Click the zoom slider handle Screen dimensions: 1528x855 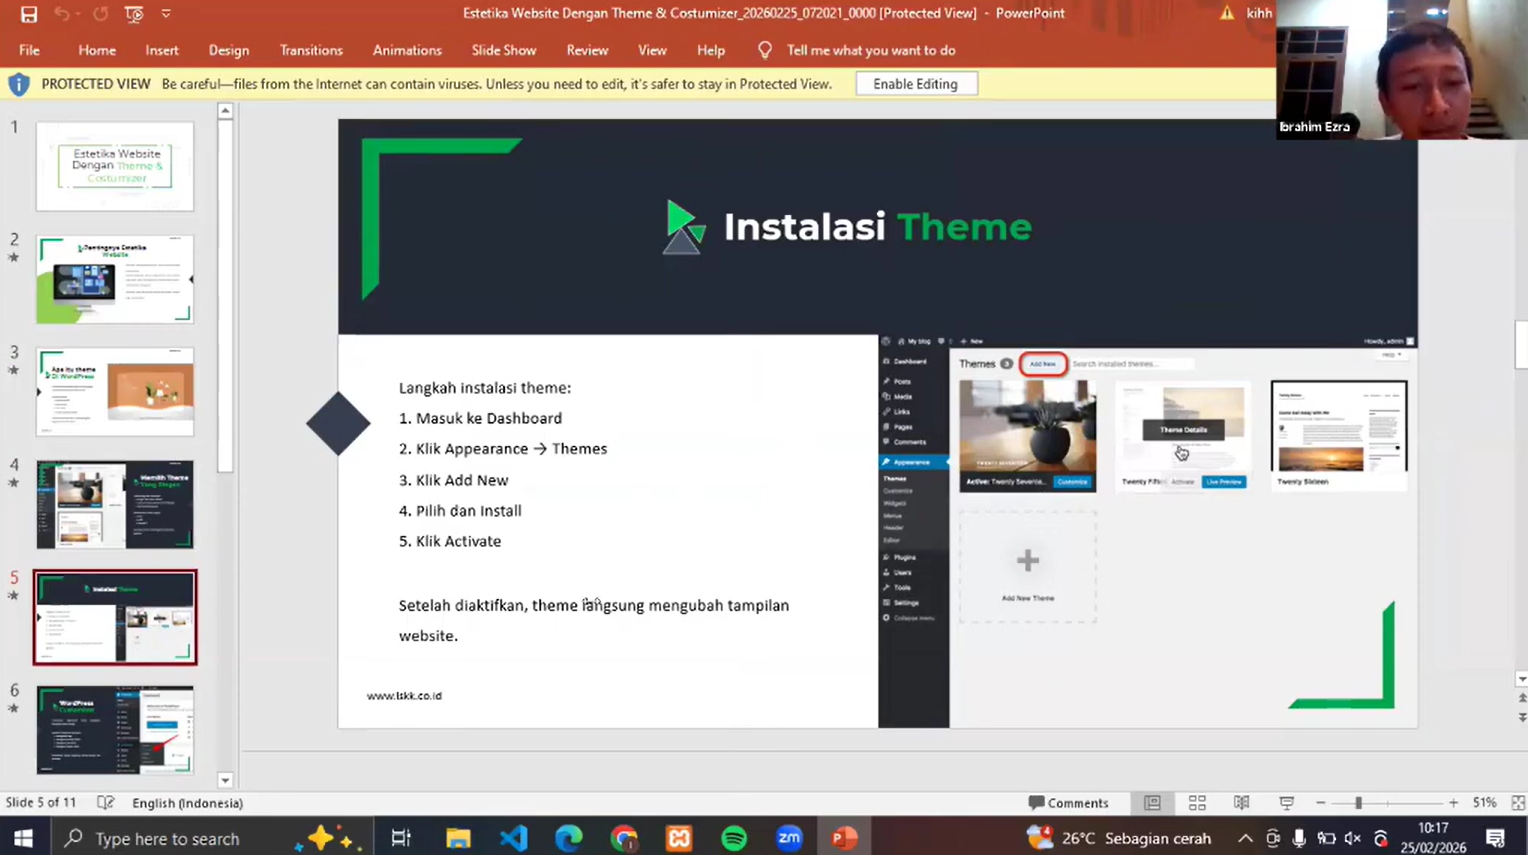click(x=1358, y=803)
